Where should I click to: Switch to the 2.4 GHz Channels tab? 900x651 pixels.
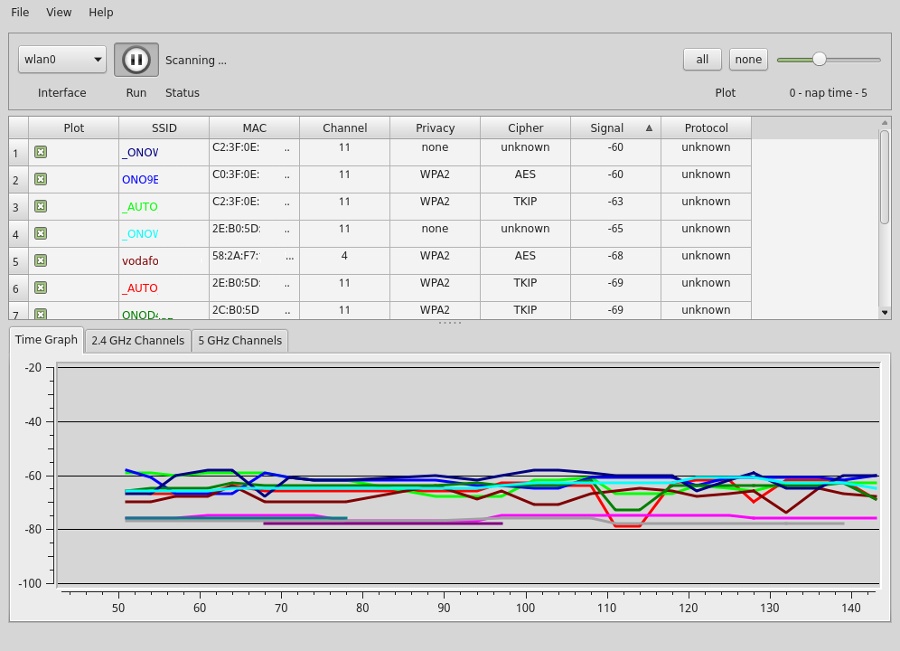[138, 340]
